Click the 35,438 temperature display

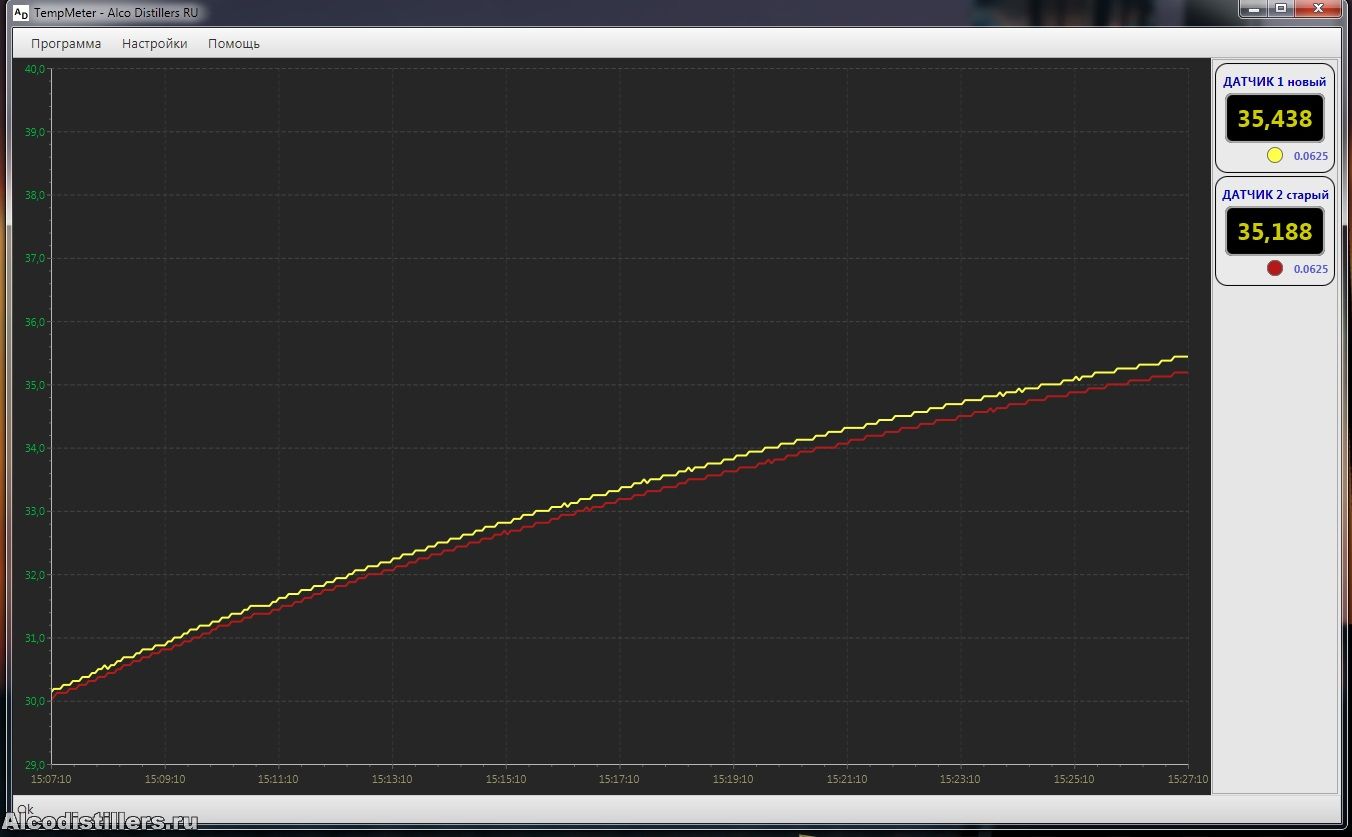click(x=1275, y=119)
